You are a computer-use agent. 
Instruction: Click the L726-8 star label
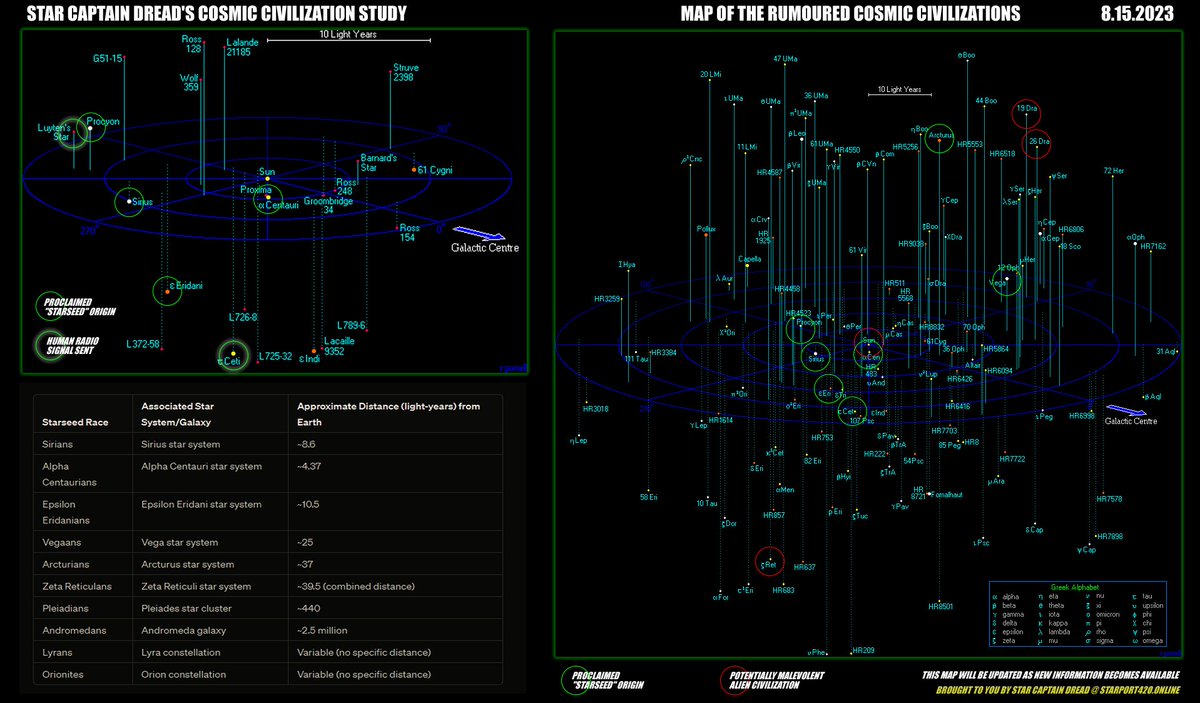pyautogui.click(x=243, y=317)
